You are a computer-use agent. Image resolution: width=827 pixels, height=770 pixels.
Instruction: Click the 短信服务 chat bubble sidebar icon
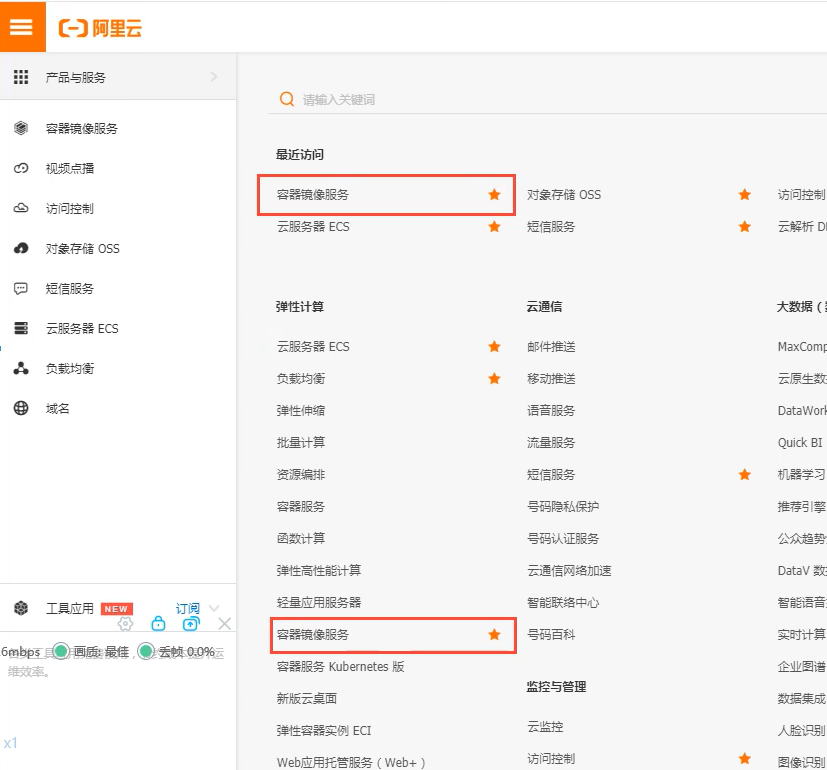tap(21, 288)
